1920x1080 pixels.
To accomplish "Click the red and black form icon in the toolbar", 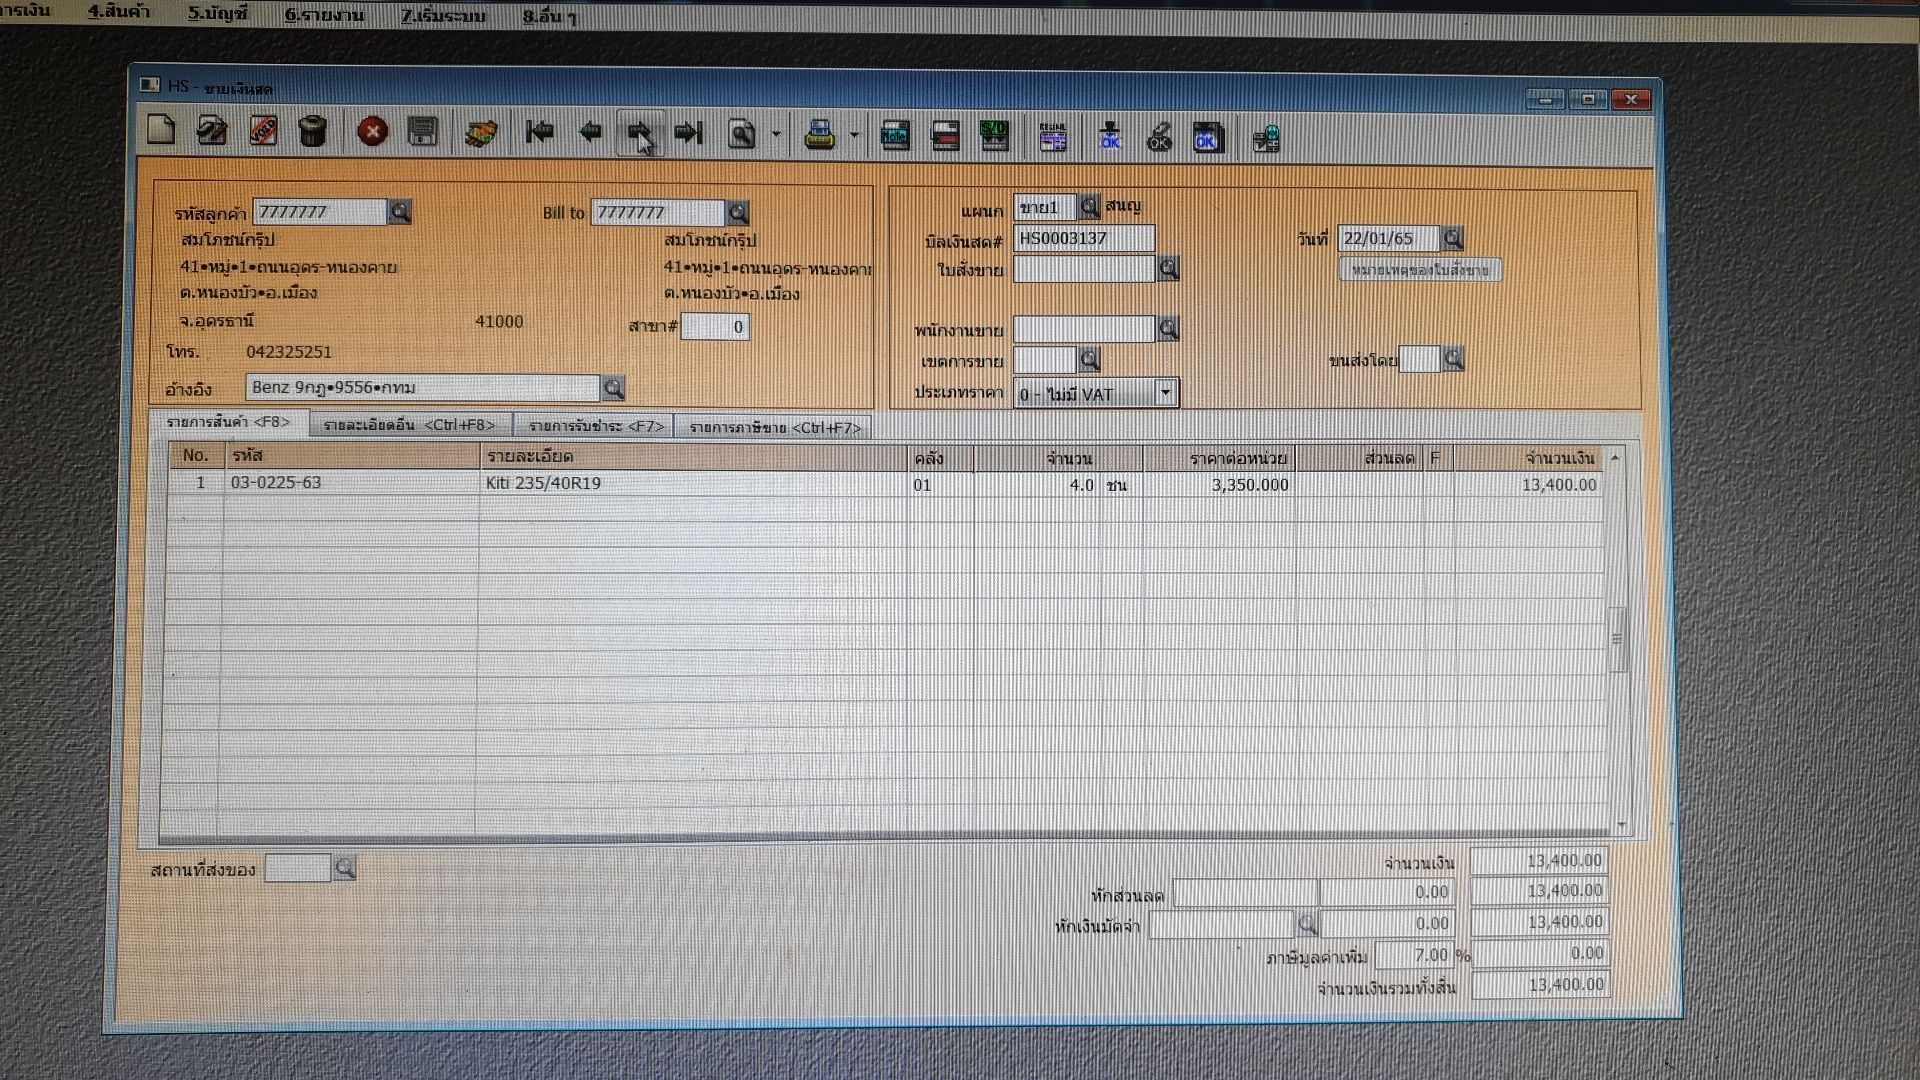I will (945, 136).
